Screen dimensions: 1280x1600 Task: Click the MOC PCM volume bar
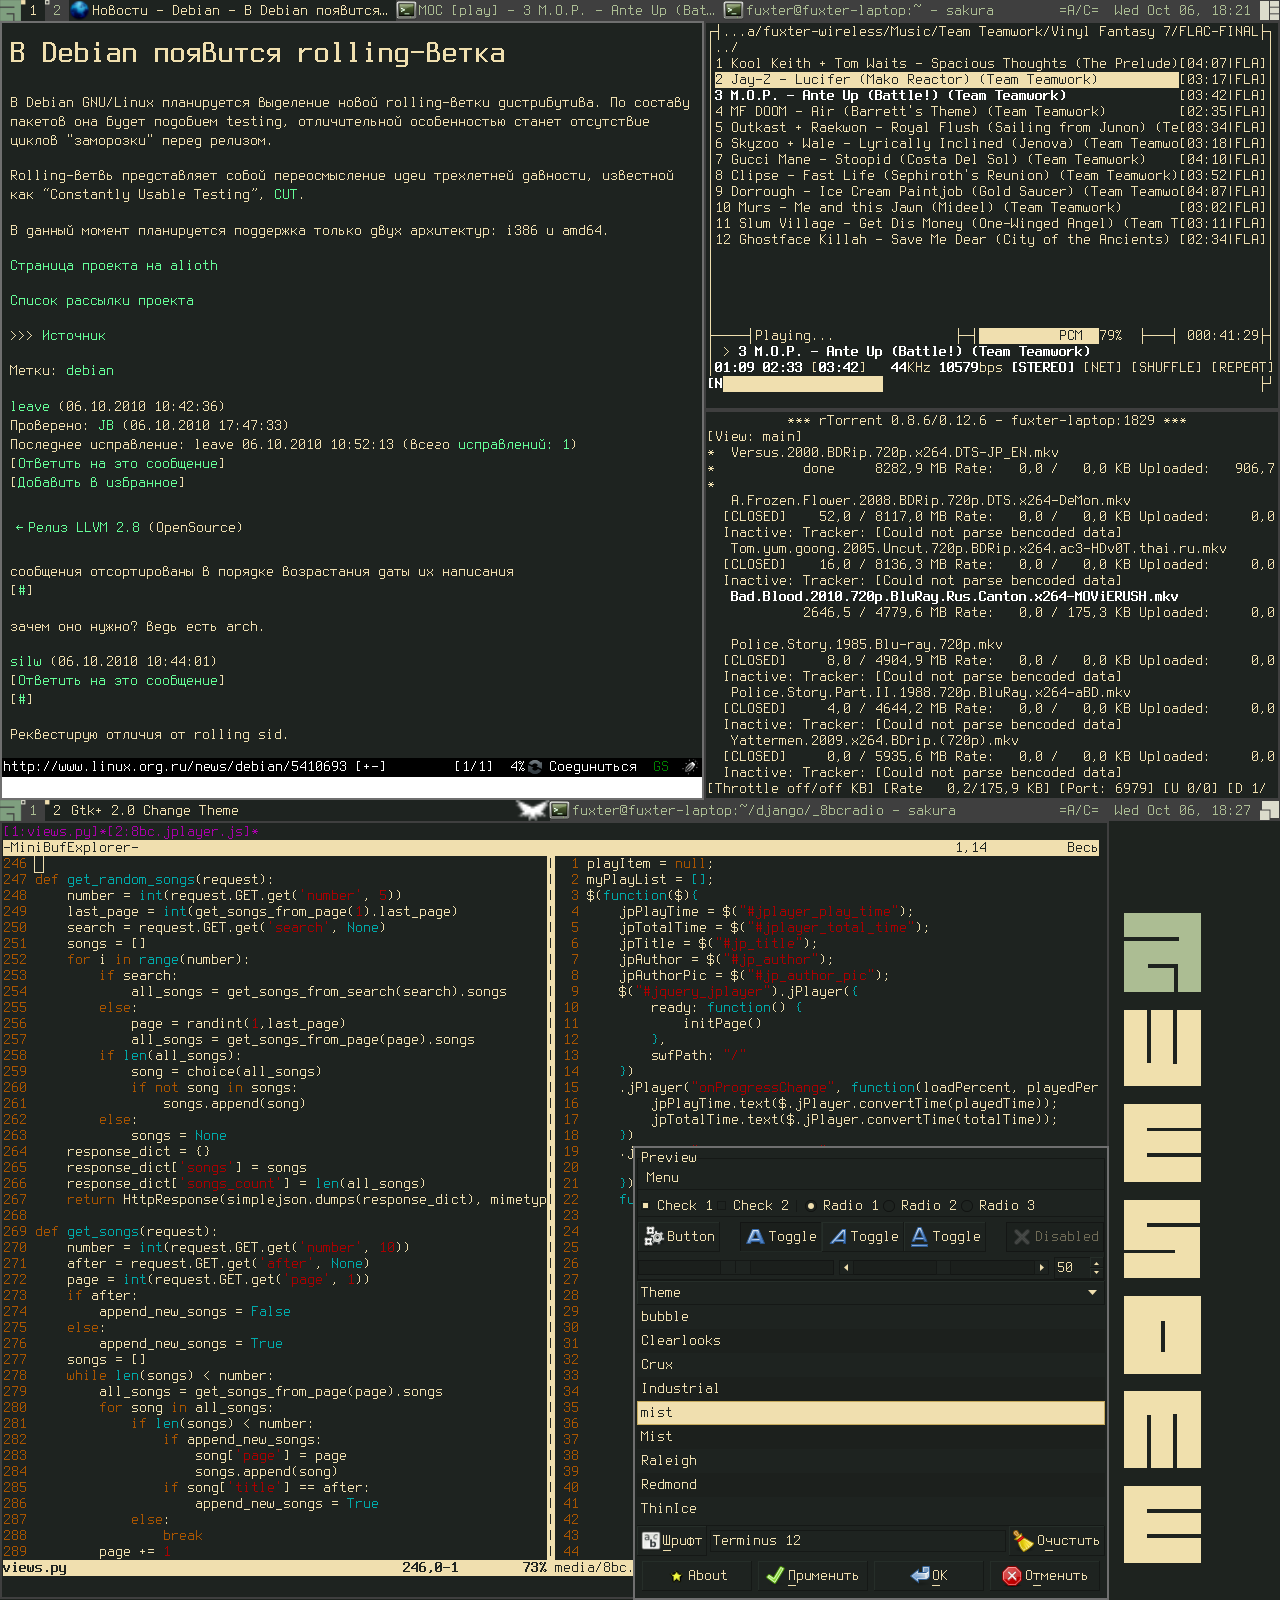[x=1038, y=335]
